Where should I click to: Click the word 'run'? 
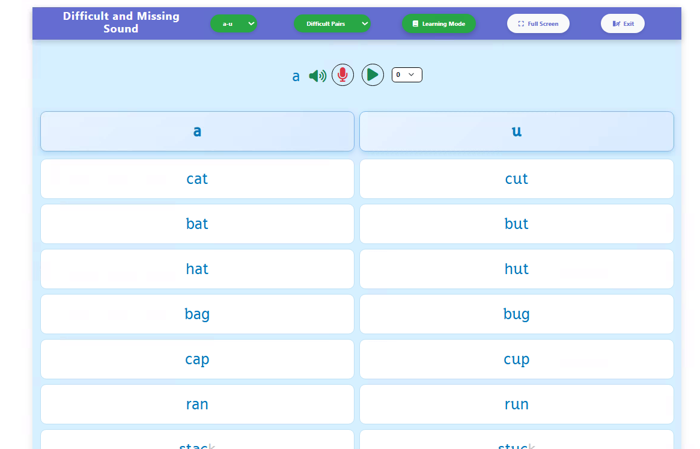517,404
